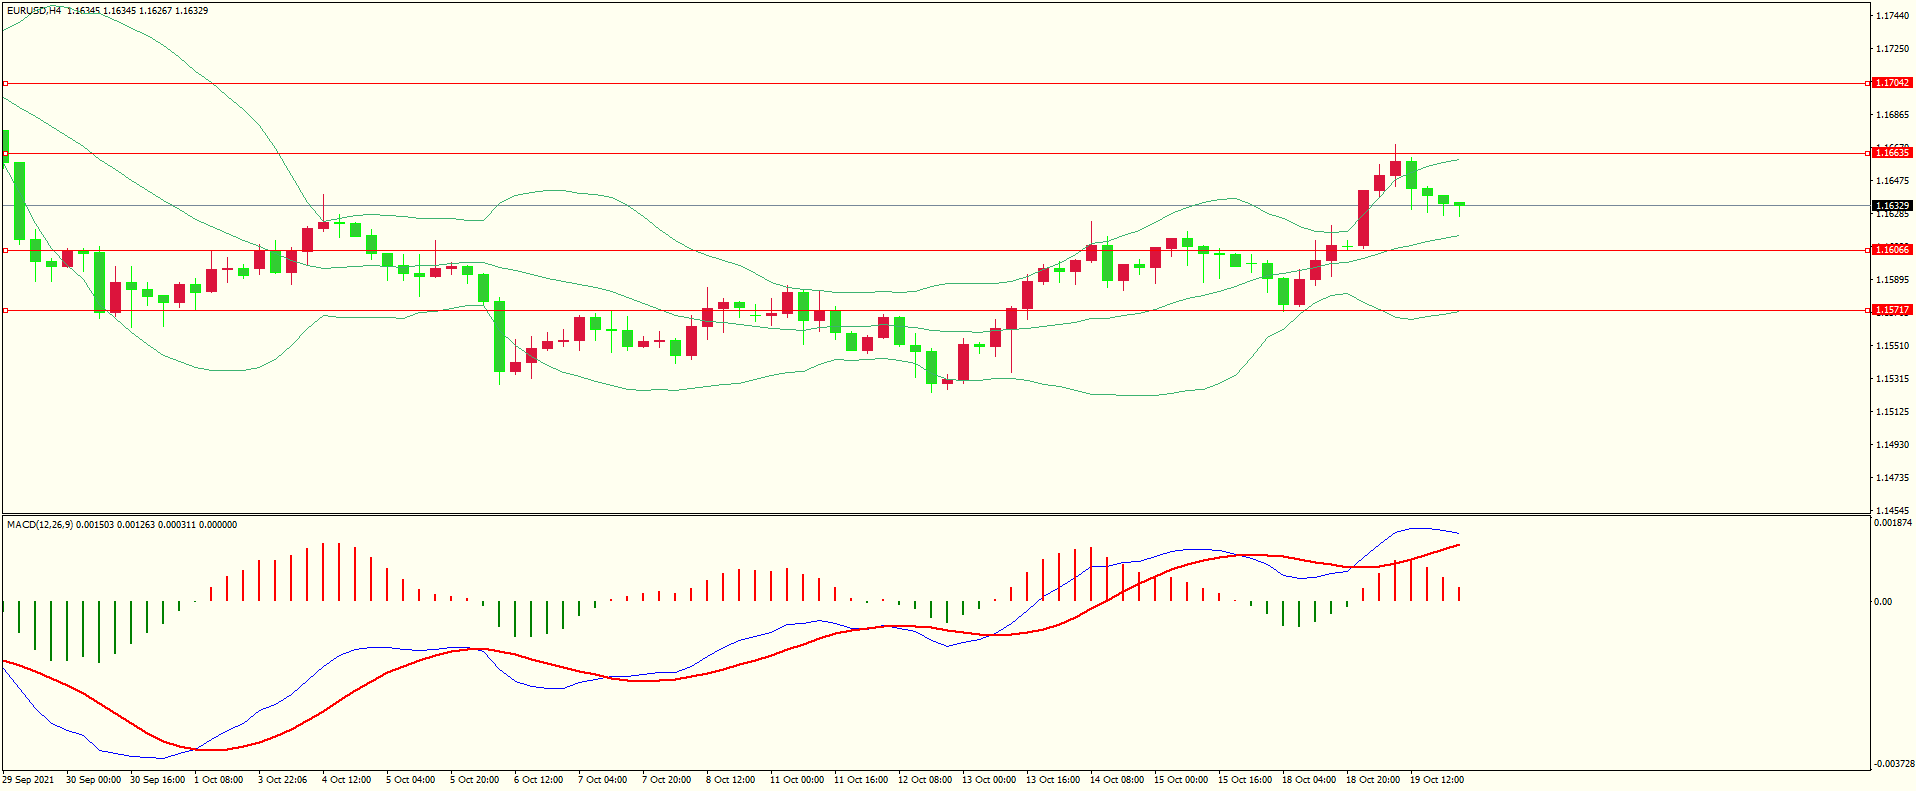
Task: Click the 4 Oct 12:00 time label
Action: pos(346,780)
